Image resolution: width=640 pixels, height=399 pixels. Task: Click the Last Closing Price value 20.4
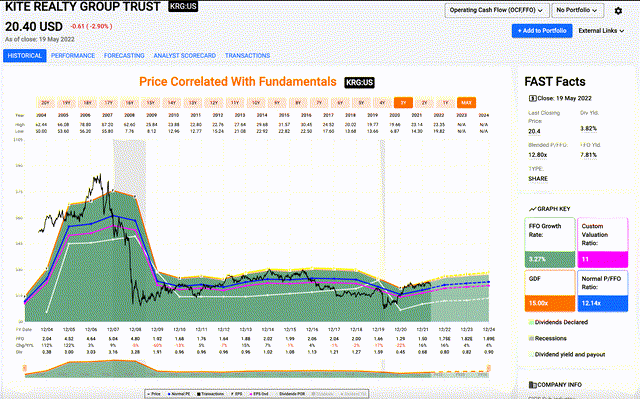[x=534, y=131]
